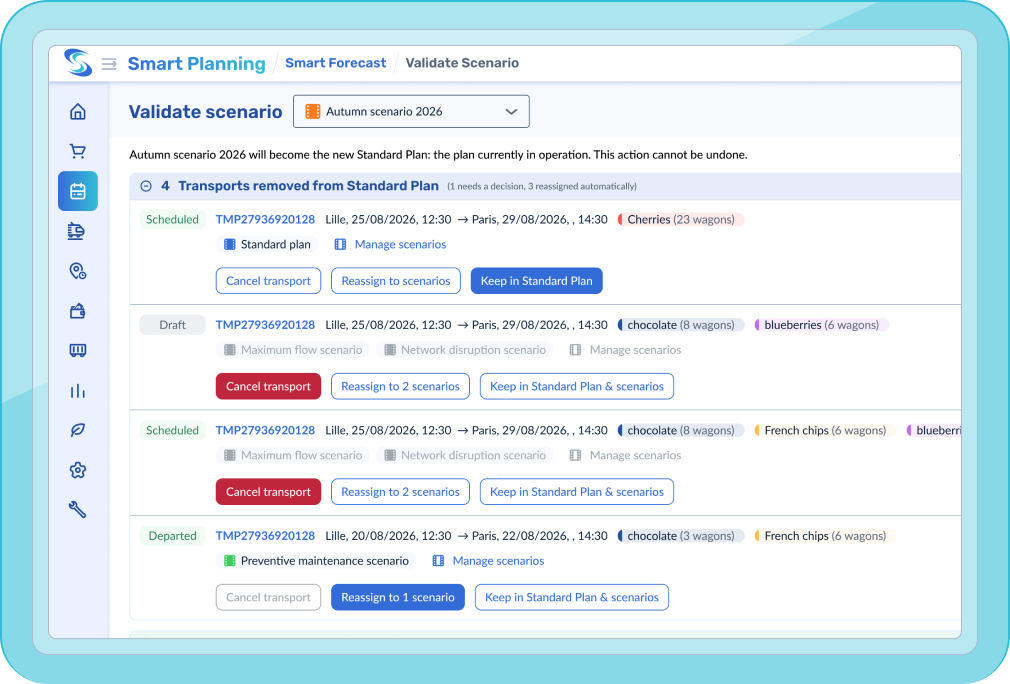This screenshot has width=1010, height=684.
Task: Click Manage scenarios link in Cherries row
Action: [x=401, y=245]
